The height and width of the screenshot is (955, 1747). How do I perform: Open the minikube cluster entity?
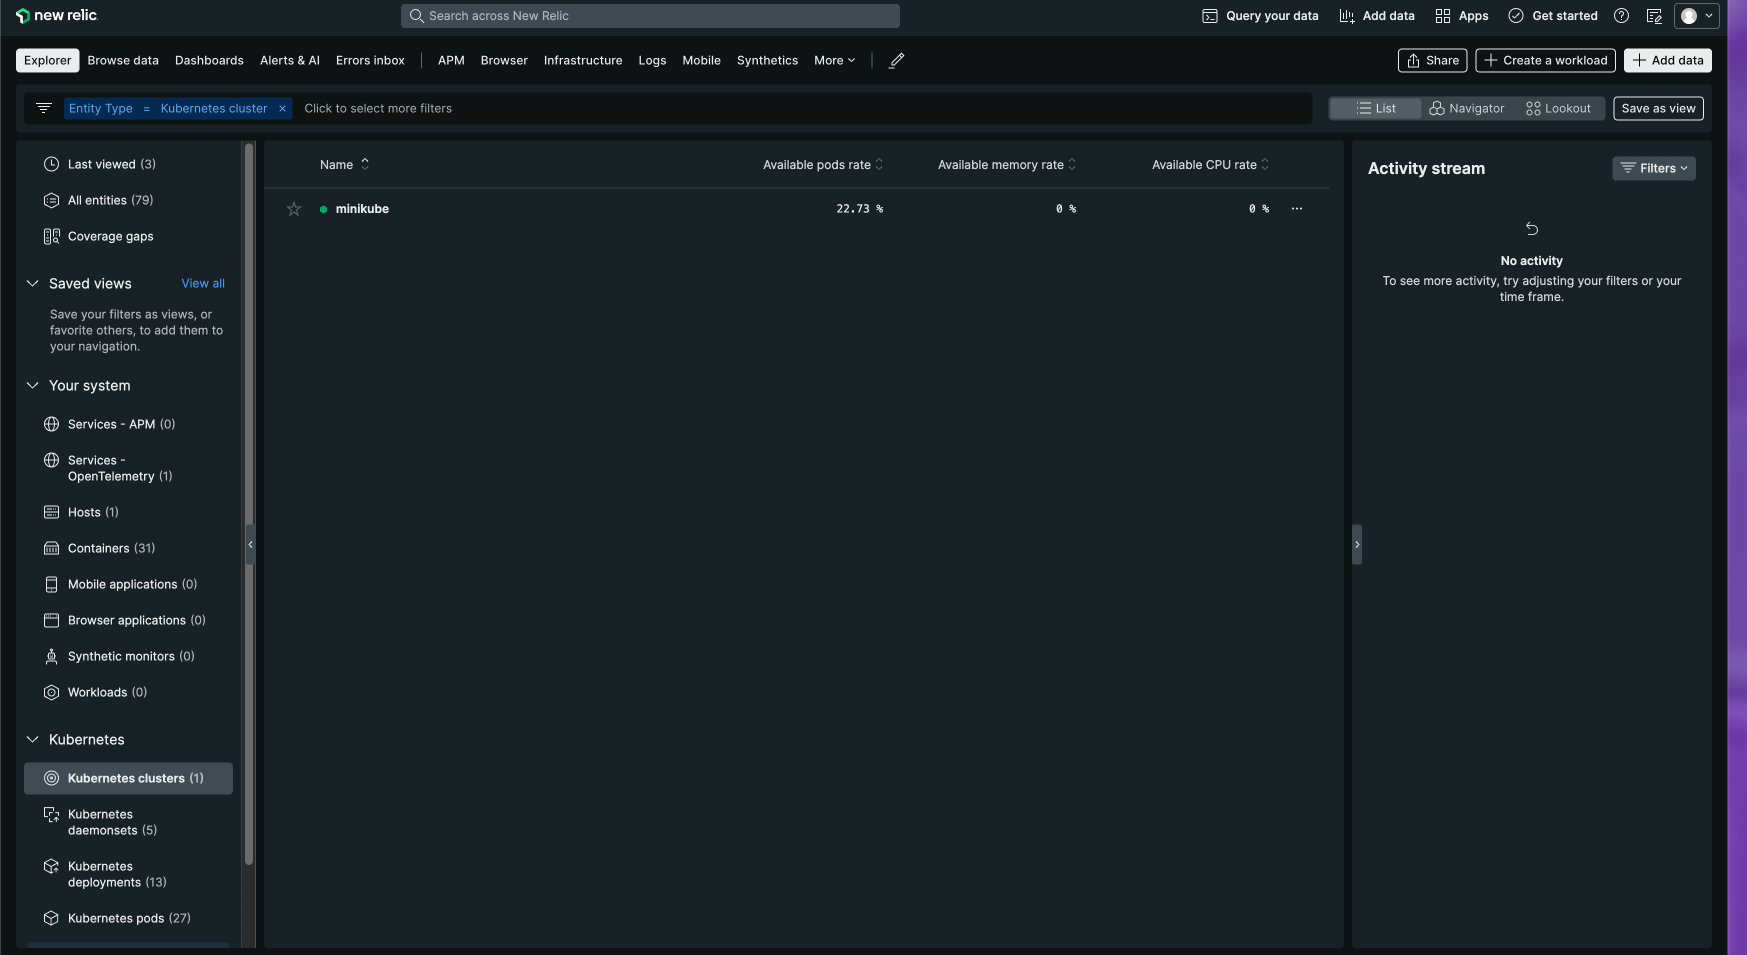(362, 209)
